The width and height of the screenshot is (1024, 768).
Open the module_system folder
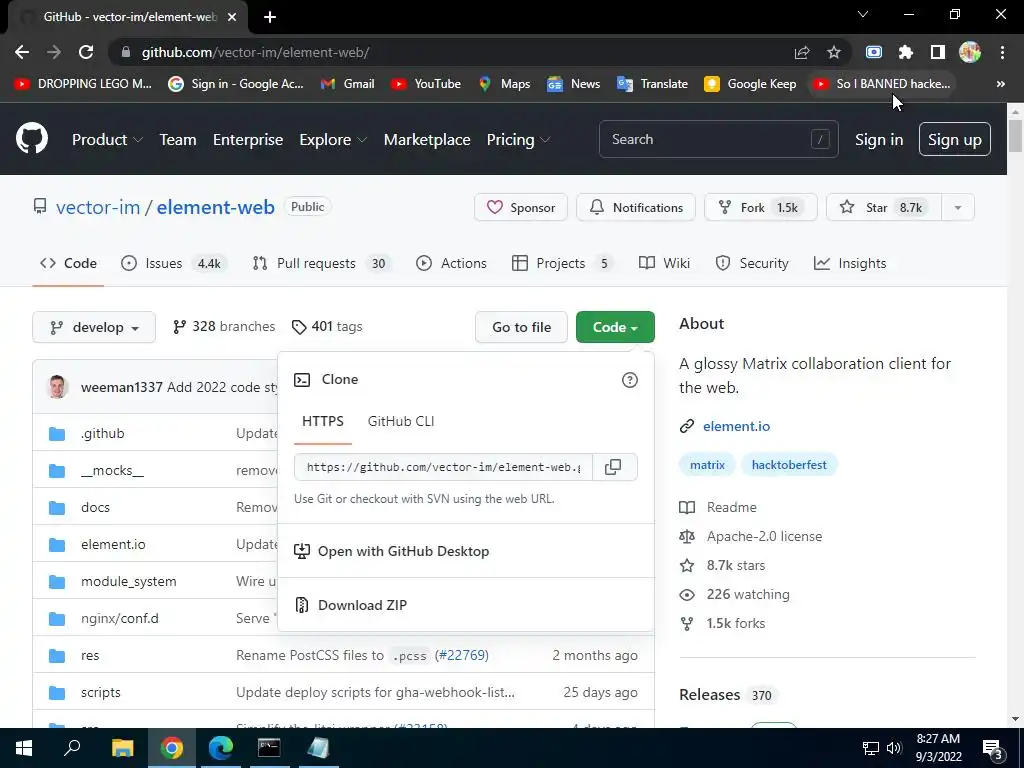(x=129, y=581)
